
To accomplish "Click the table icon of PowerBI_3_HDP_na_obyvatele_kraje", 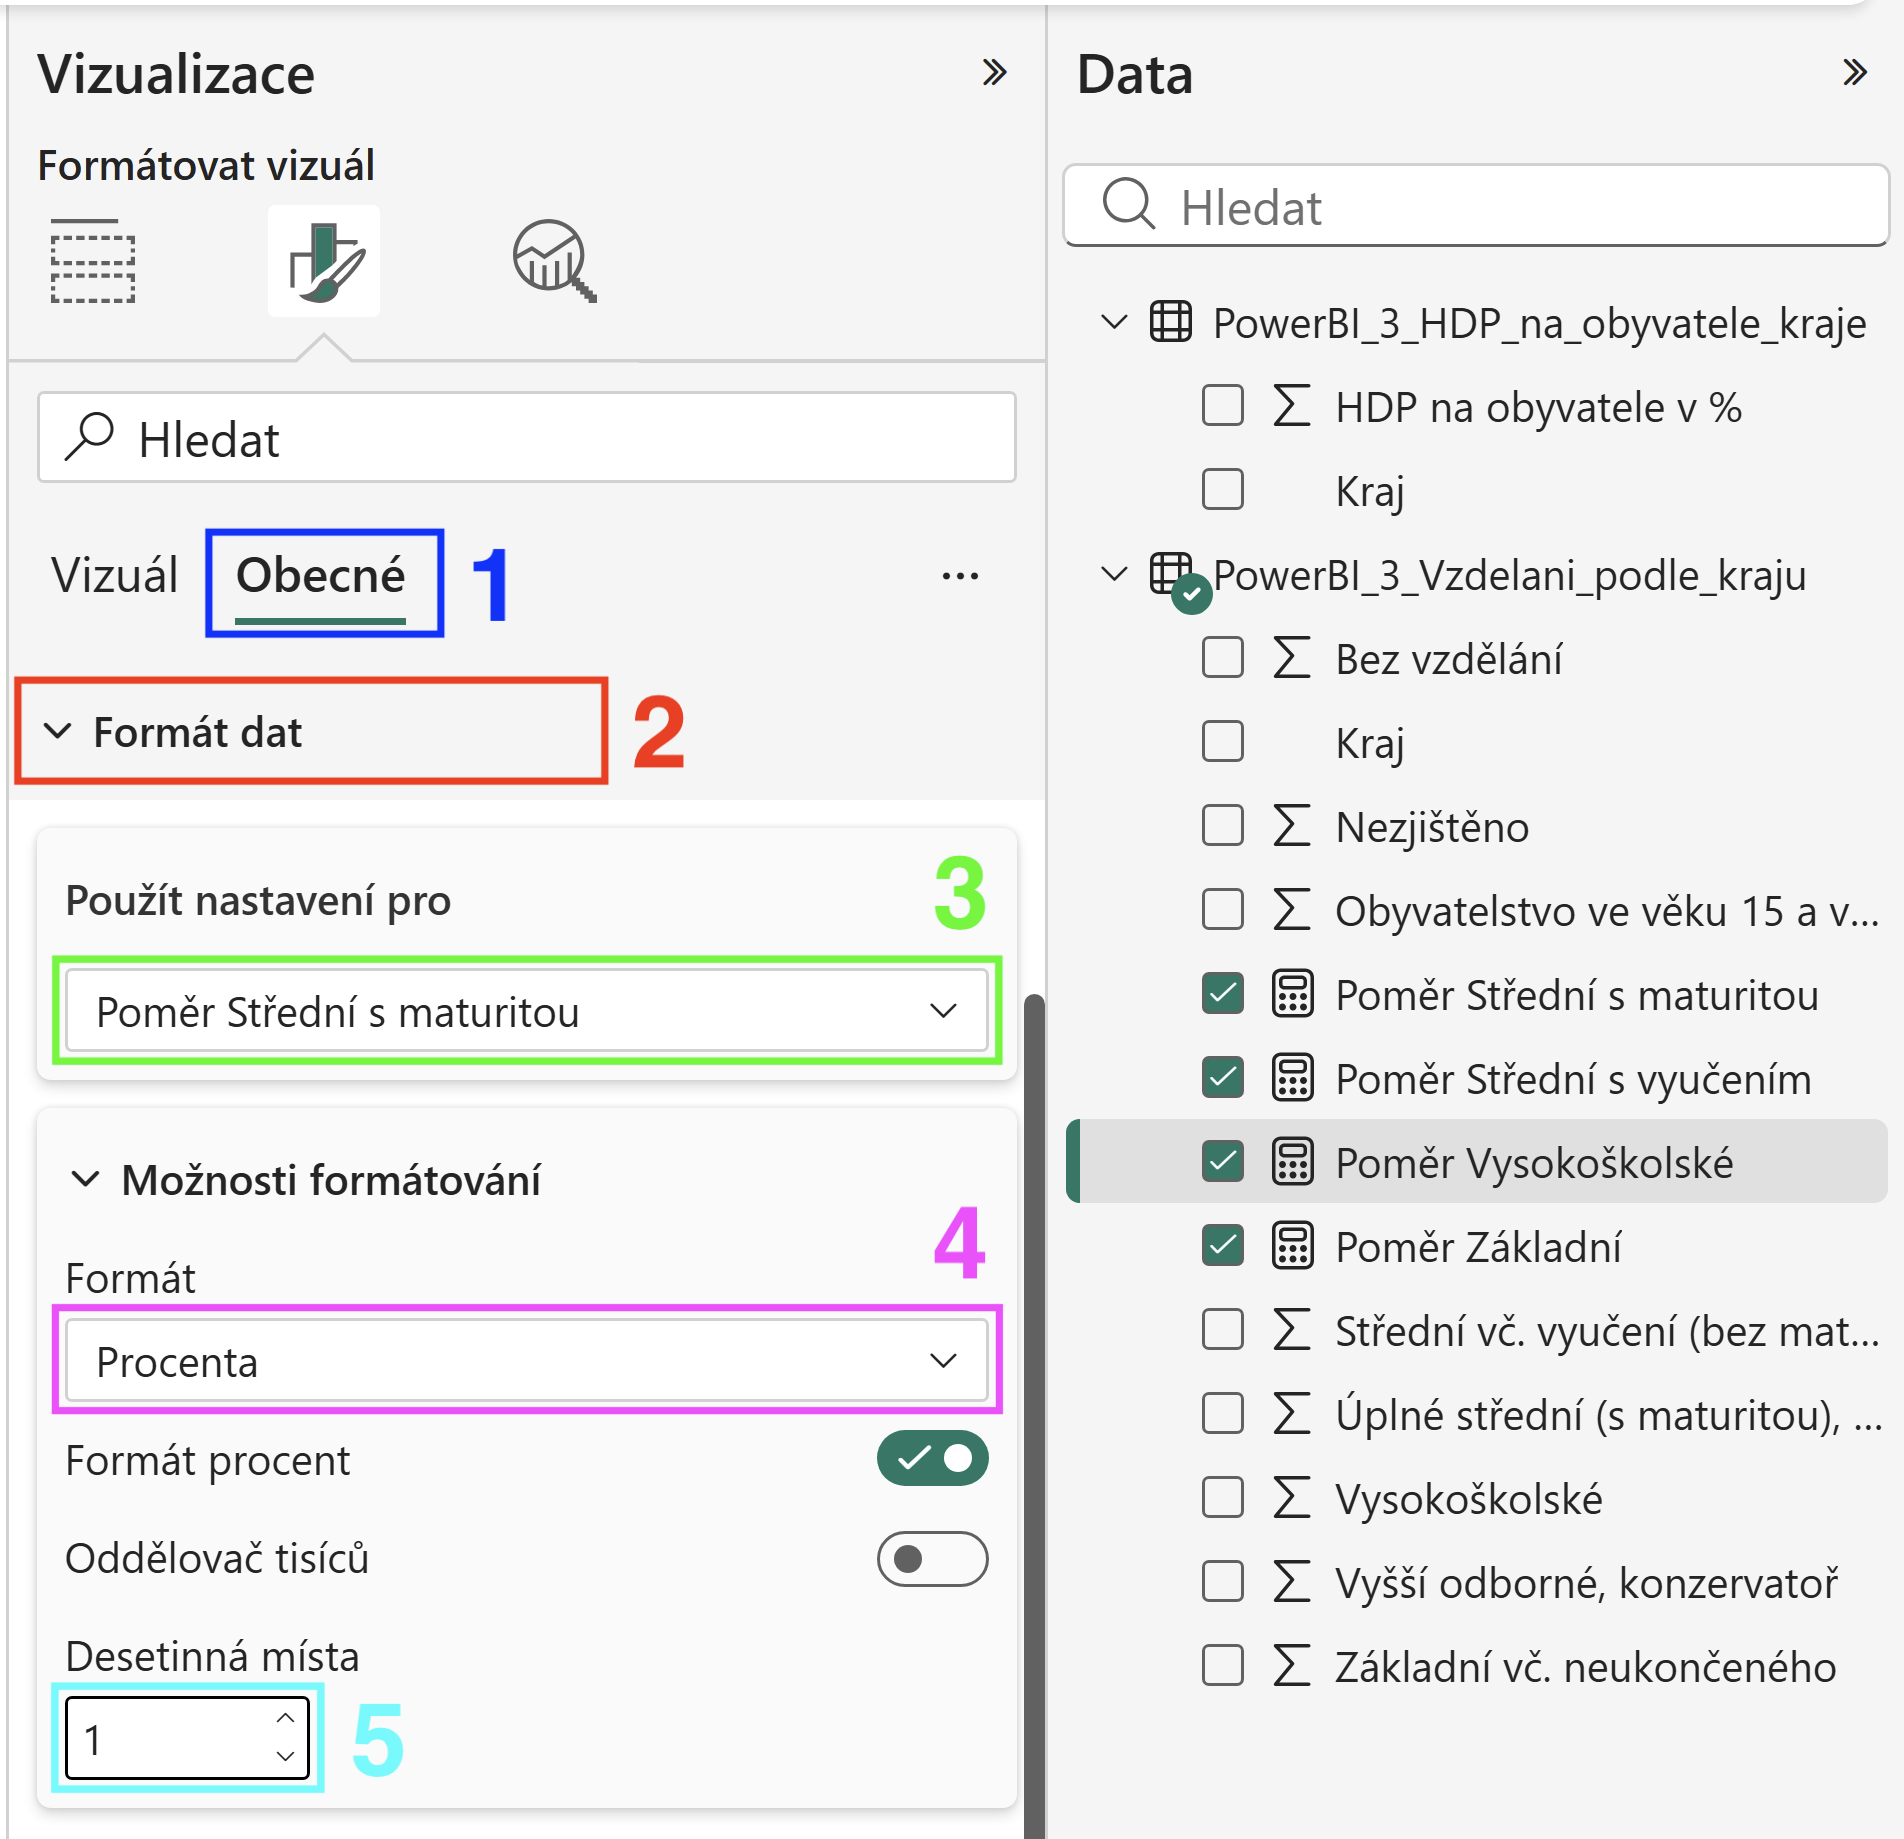I will point(1171,322).
